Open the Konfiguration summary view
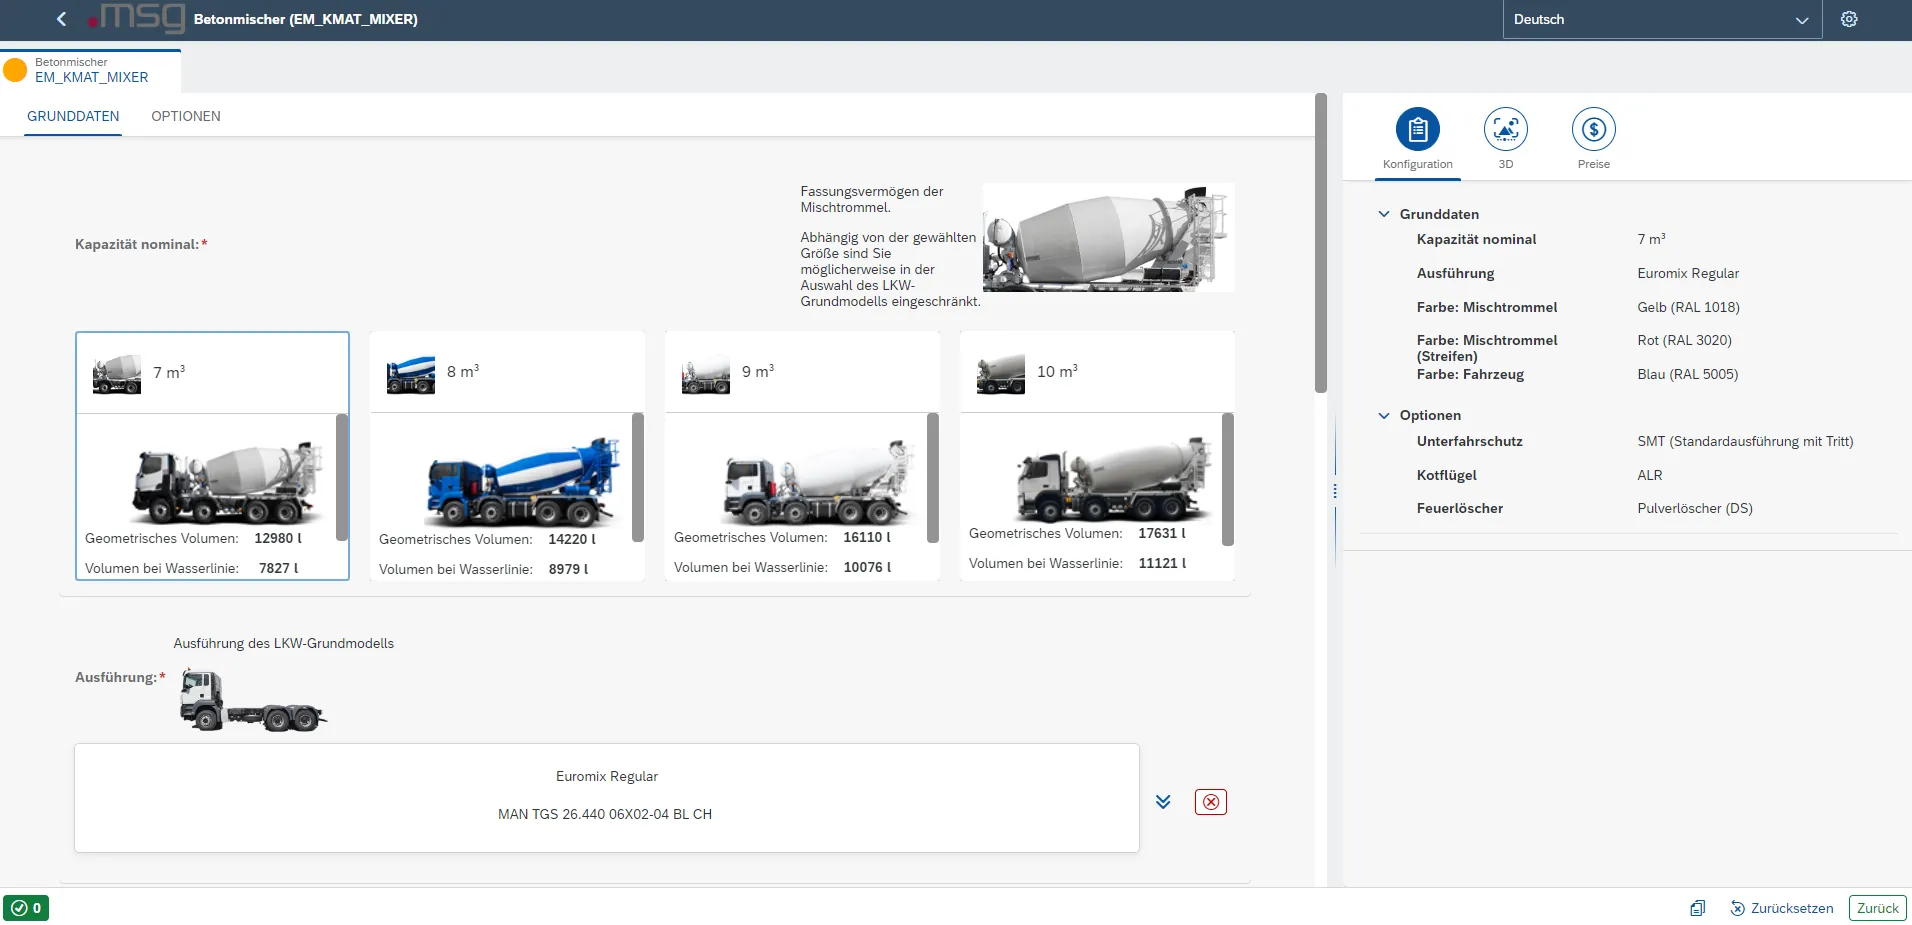 point(1417,130)
